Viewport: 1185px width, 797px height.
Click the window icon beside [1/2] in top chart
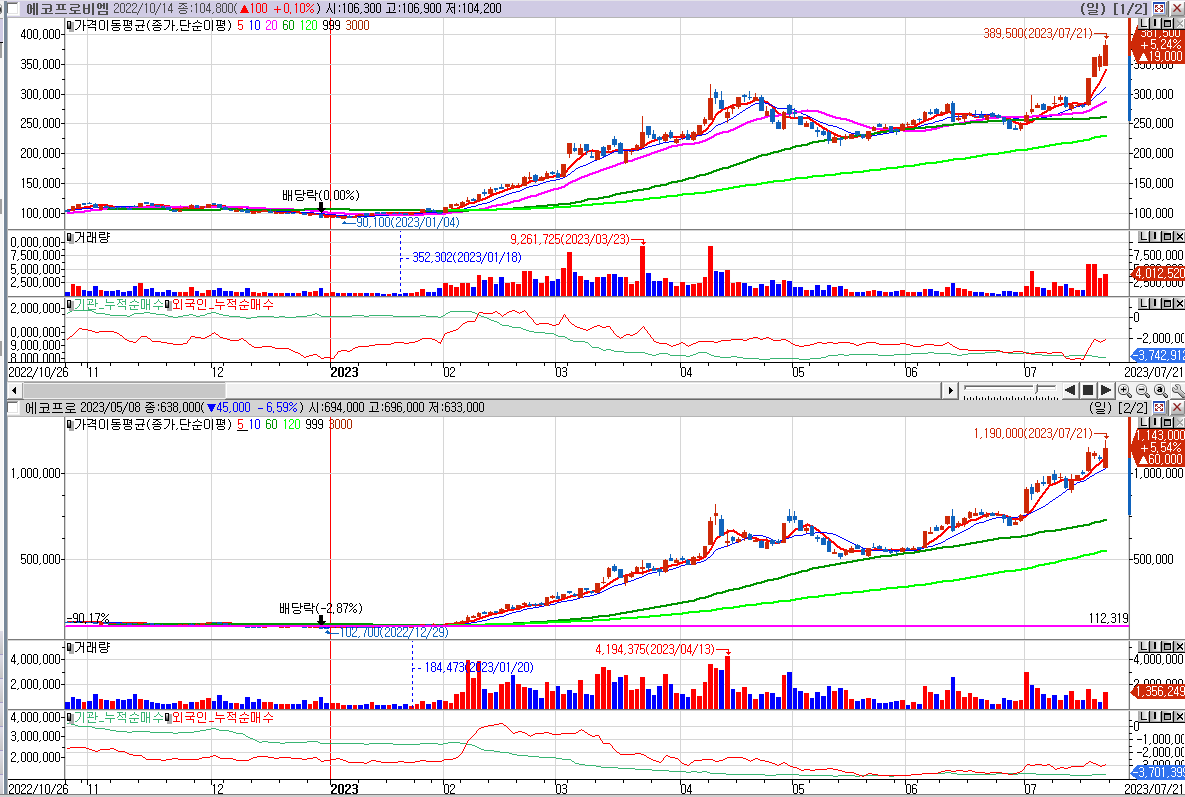point(1159,8)
